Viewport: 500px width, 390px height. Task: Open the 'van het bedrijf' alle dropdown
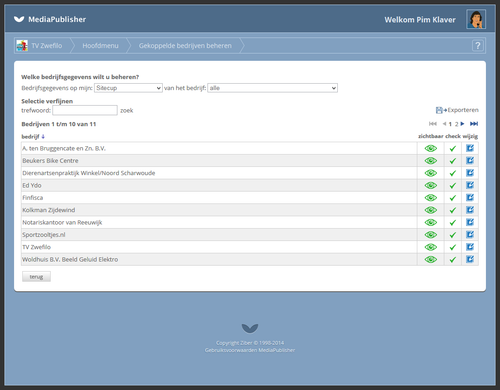tap(272, 88)
